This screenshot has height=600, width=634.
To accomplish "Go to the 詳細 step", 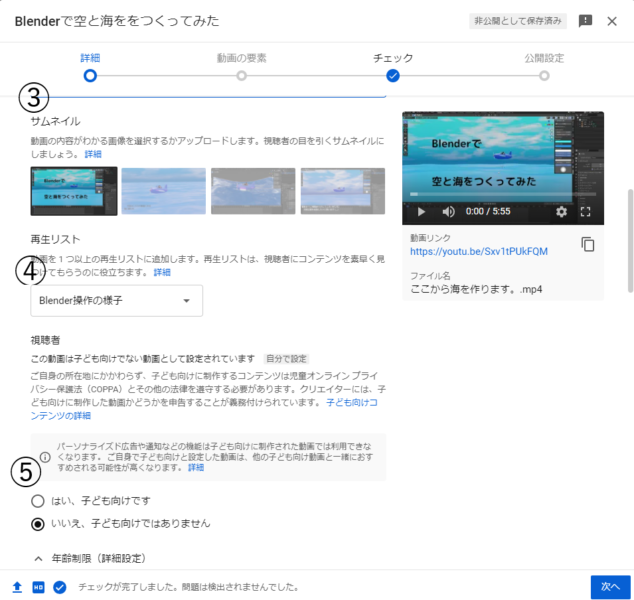I will click(x=90, y=76).
